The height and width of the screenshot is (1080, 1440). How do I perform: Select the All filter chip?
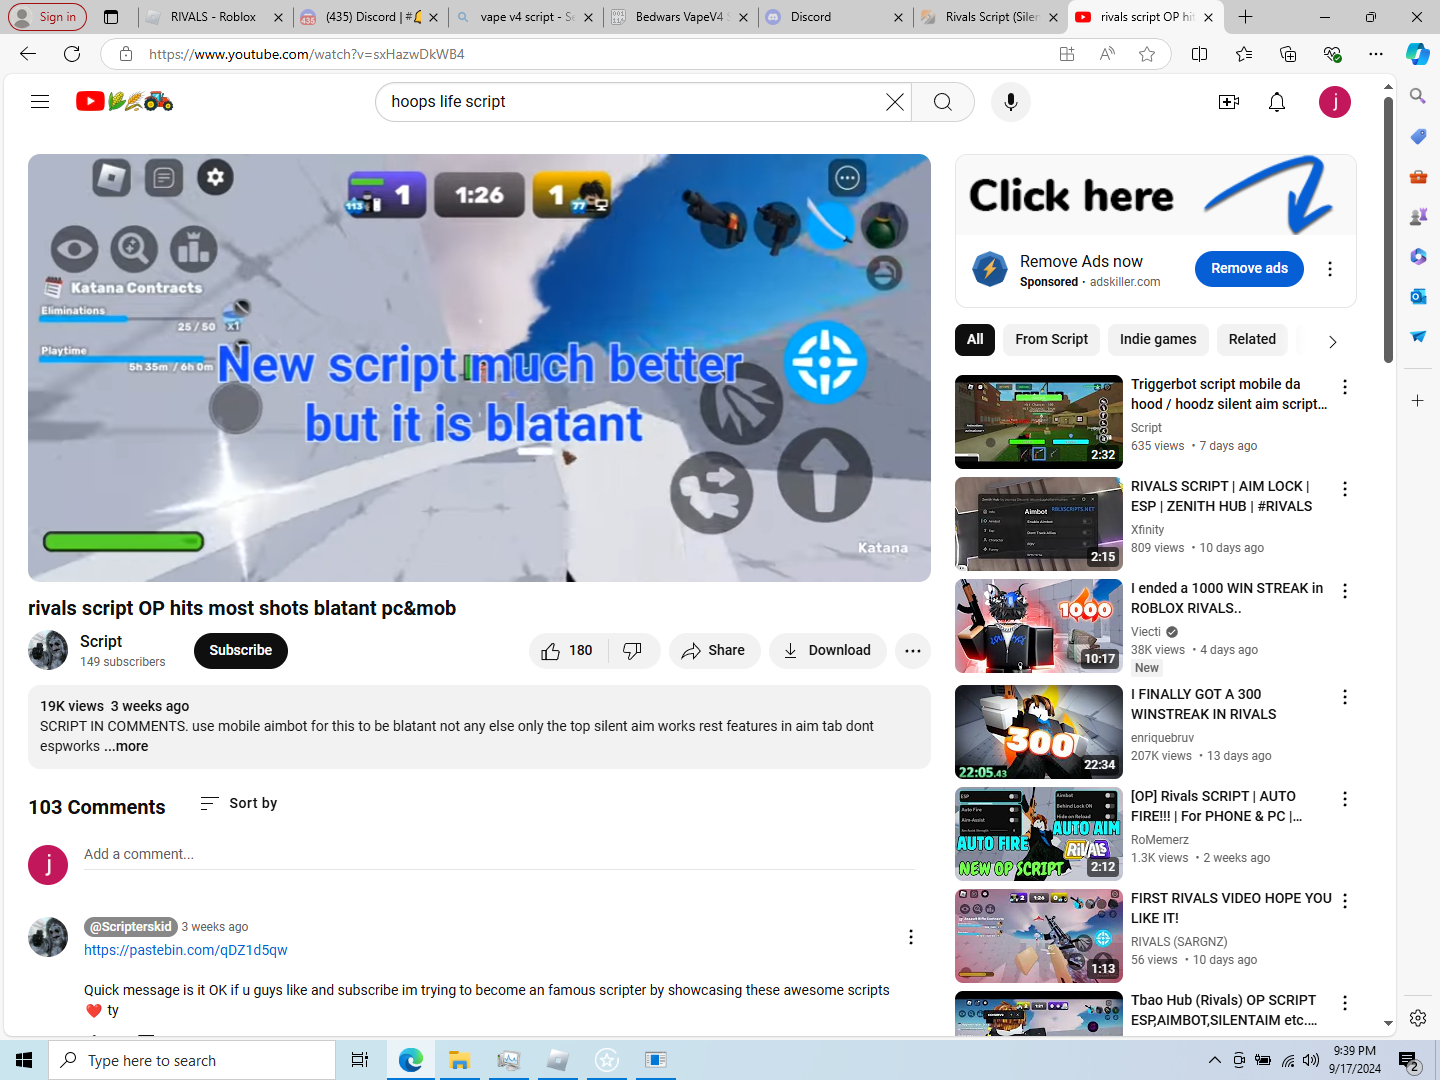point(975,340)
